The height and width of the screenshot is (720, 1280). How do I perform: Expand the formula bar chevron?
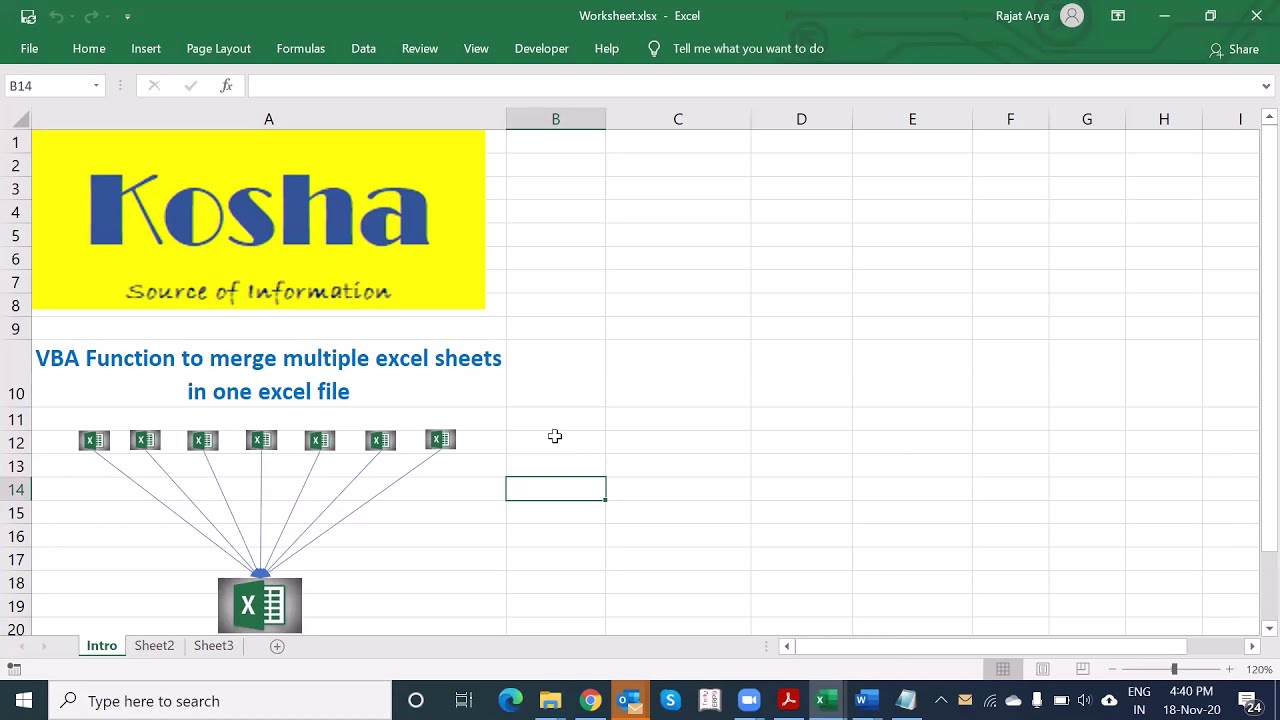coord(1266,86)
